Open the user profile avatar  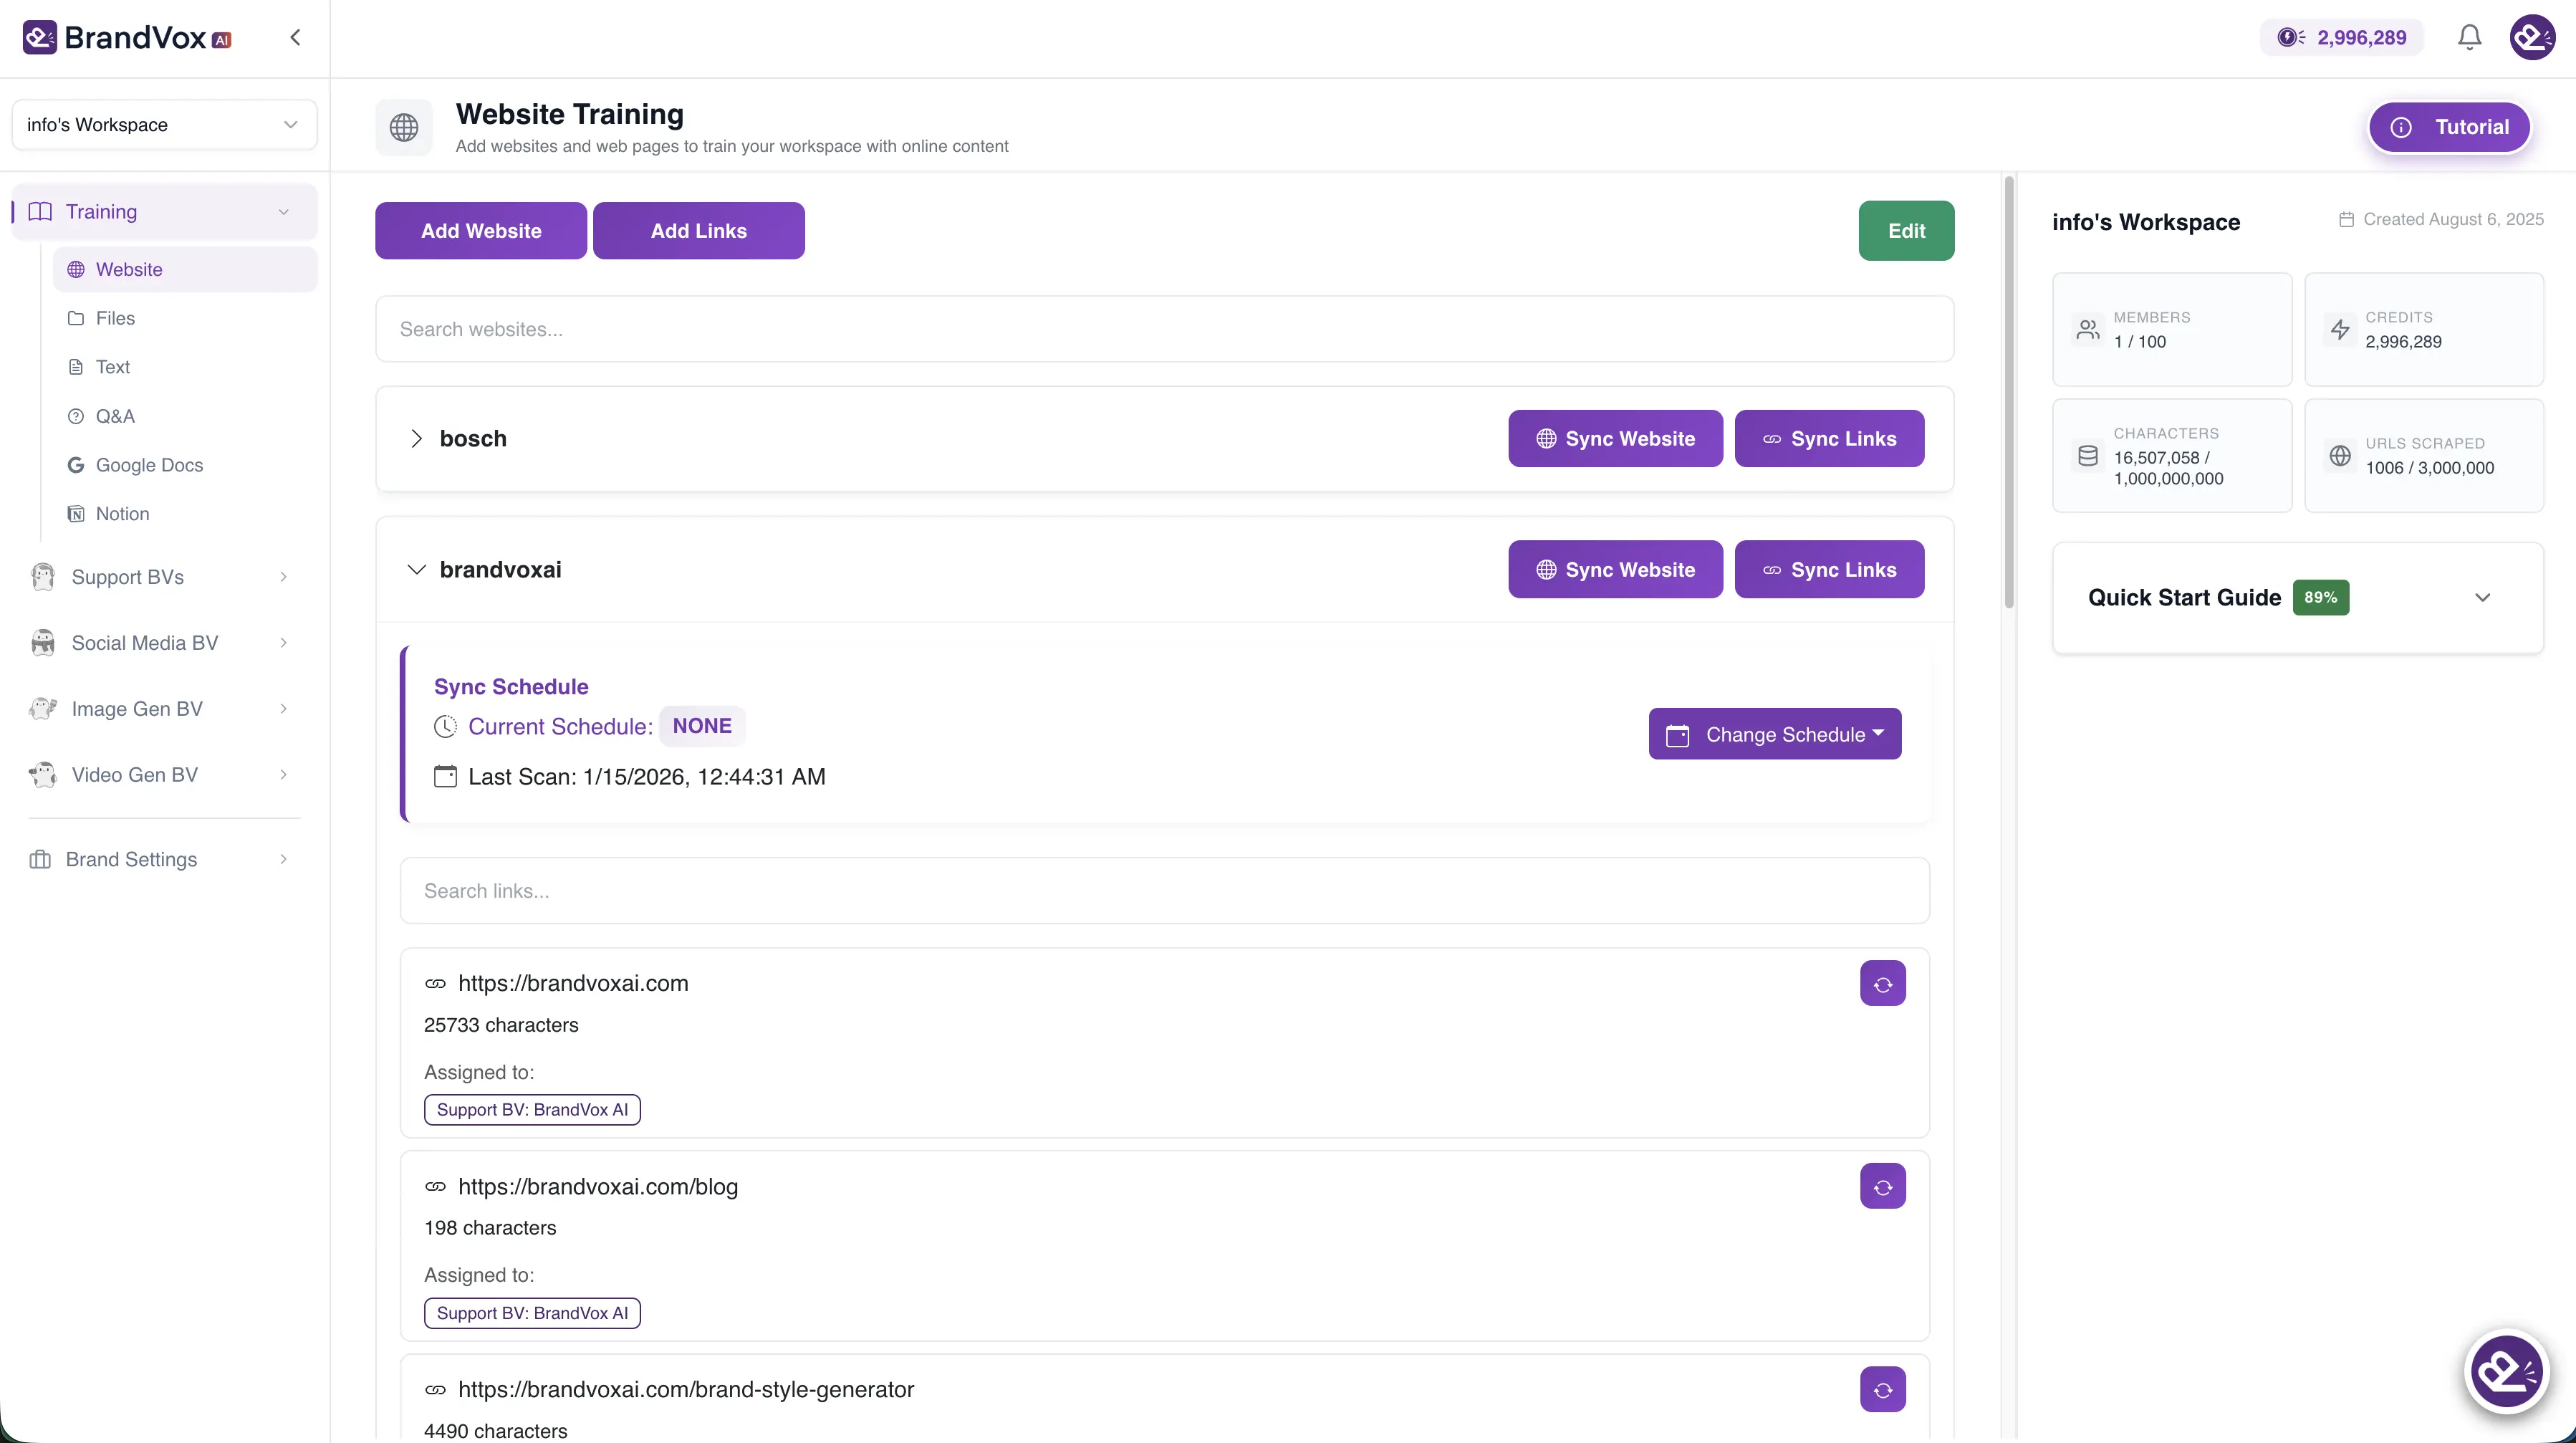pyautogui.click(x=2532, y=38)
